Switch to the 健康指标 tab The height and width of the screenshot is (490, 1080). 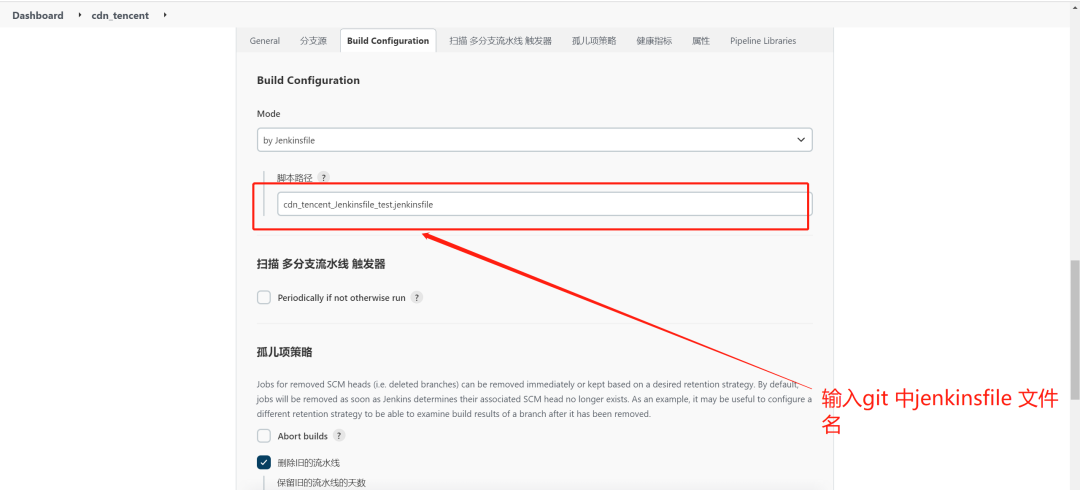click(654, 41)
